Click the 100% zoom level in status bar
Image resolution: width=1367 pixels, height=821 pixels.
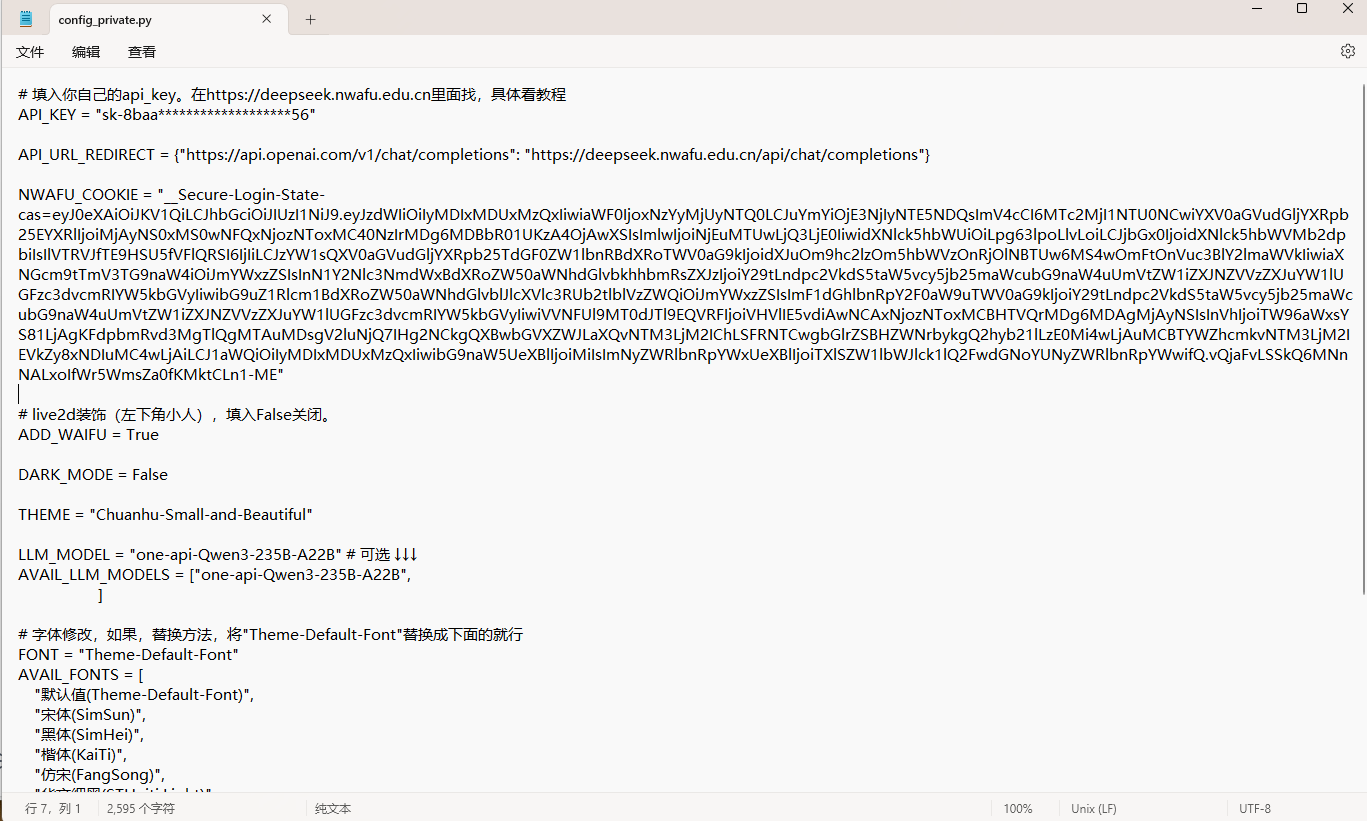[1018, 808]
